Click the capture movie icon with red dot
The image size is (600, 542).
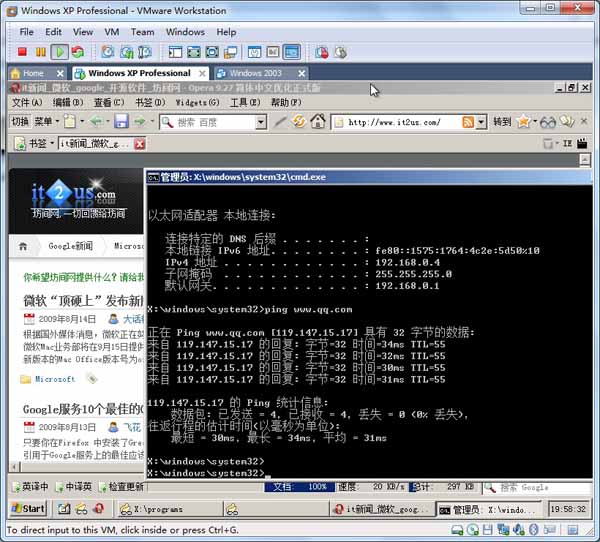point(322,52)
